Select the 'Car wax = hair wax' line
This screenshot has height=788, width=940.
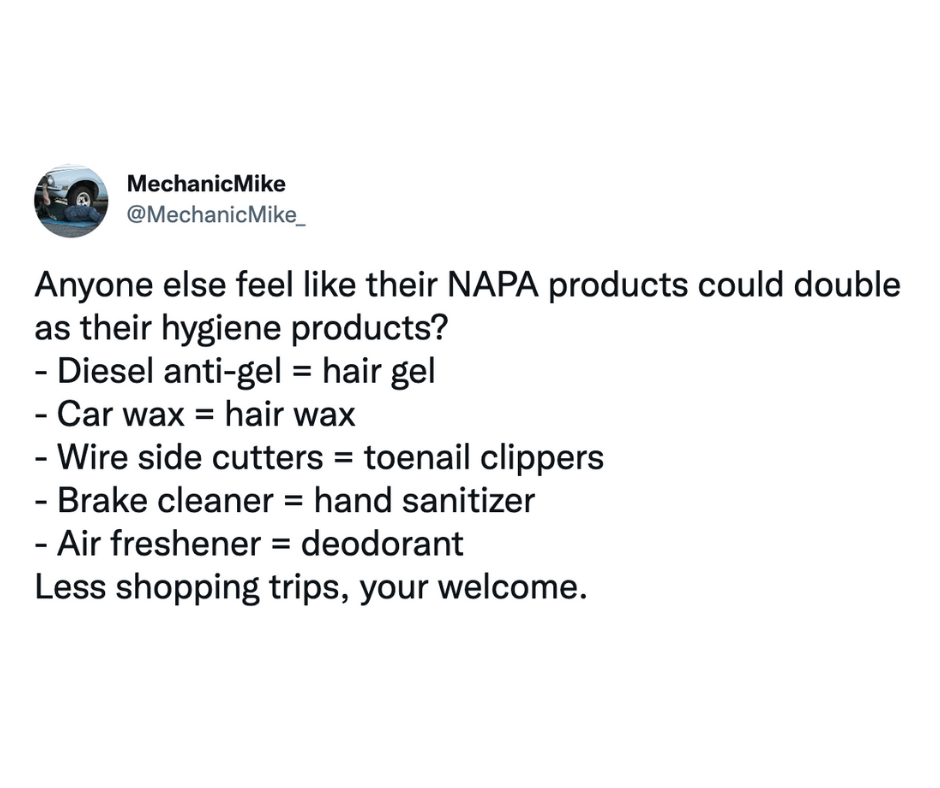tap(195, 414)
